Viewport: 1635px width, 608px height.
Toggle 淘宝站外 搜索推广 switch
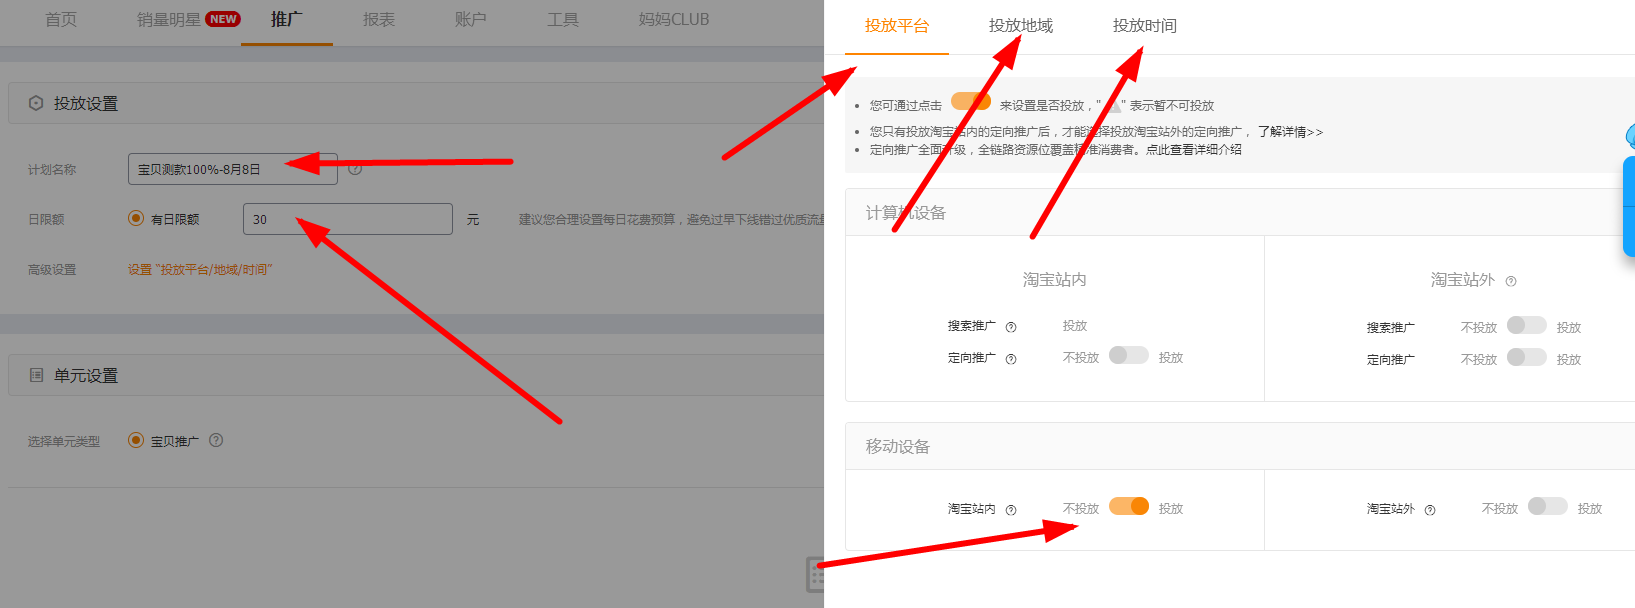(1526, 325)
